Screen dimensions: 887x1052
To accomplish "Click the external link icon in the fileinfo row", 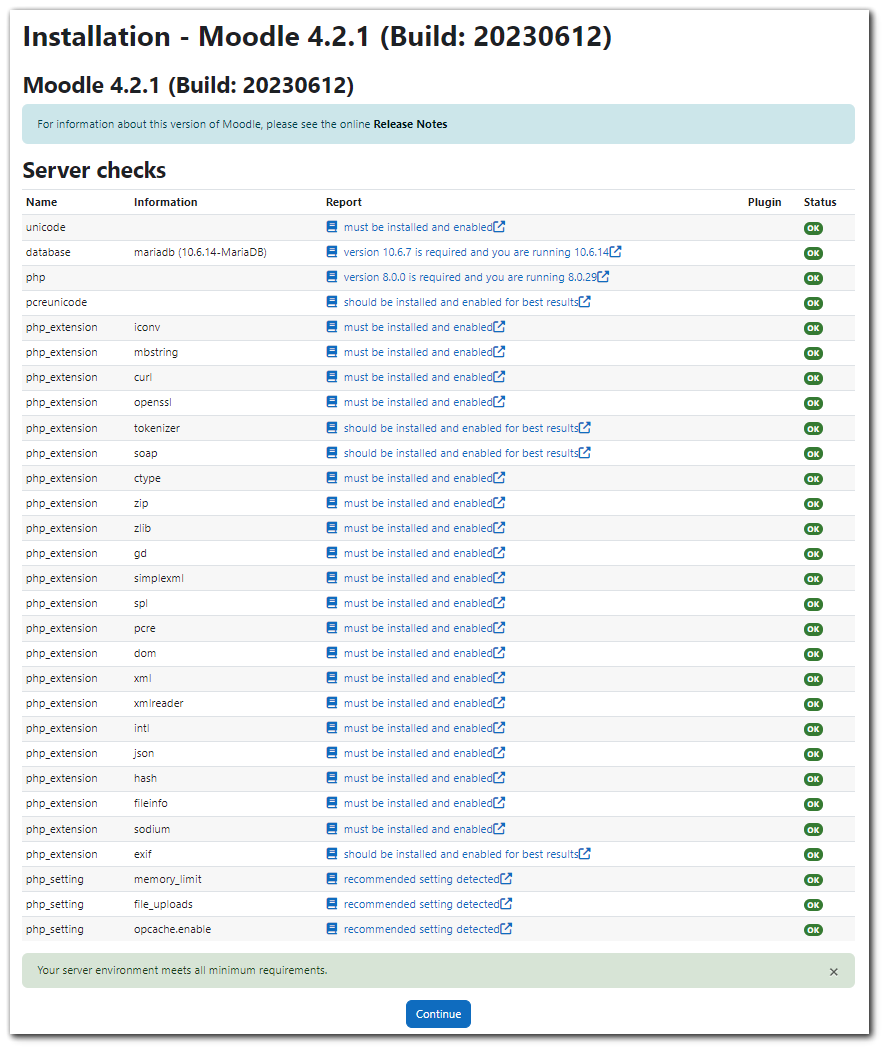I will pos(499,802).
